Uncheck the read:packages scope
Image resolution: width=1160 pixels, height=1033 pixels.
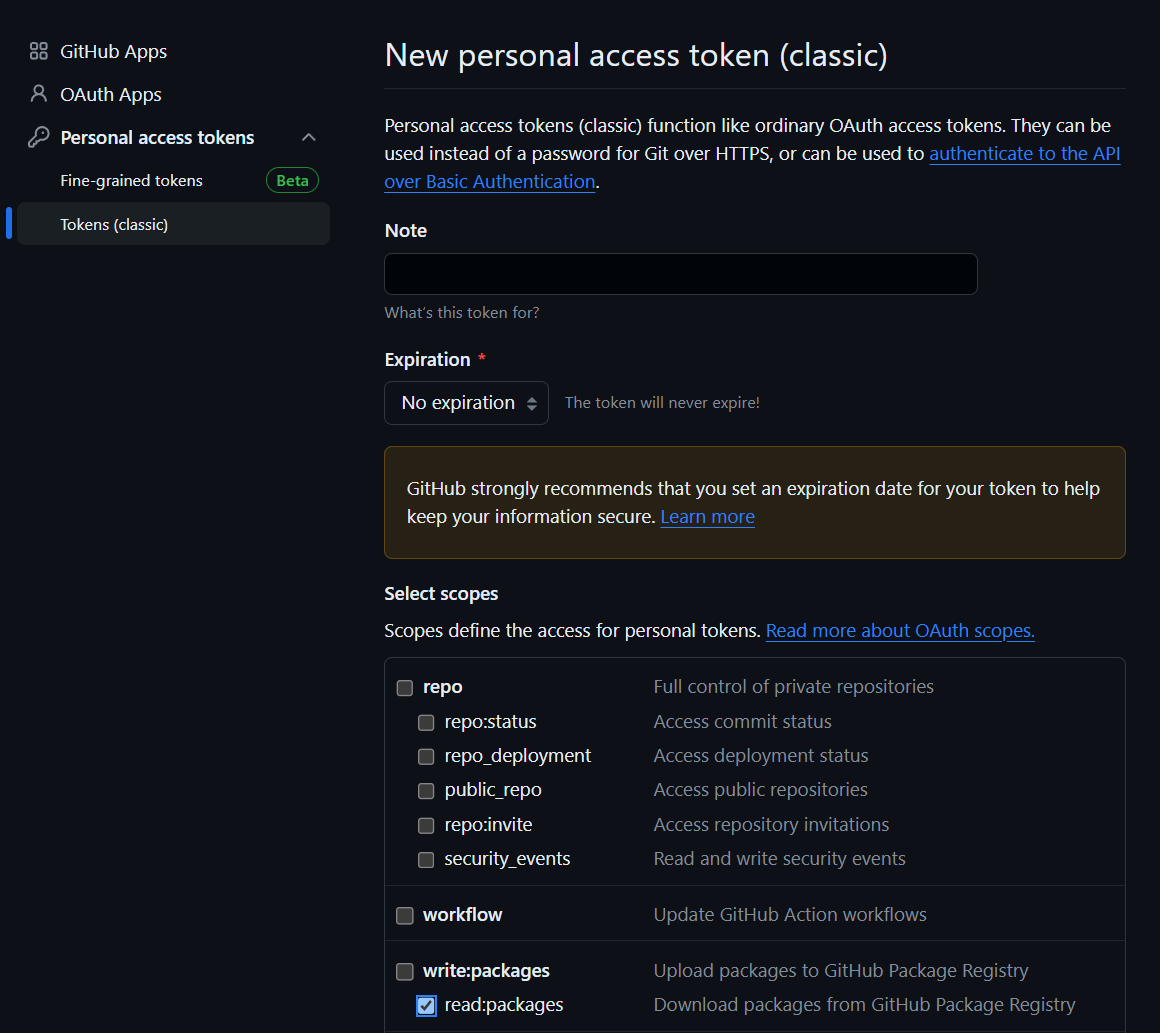[426, 1006]
